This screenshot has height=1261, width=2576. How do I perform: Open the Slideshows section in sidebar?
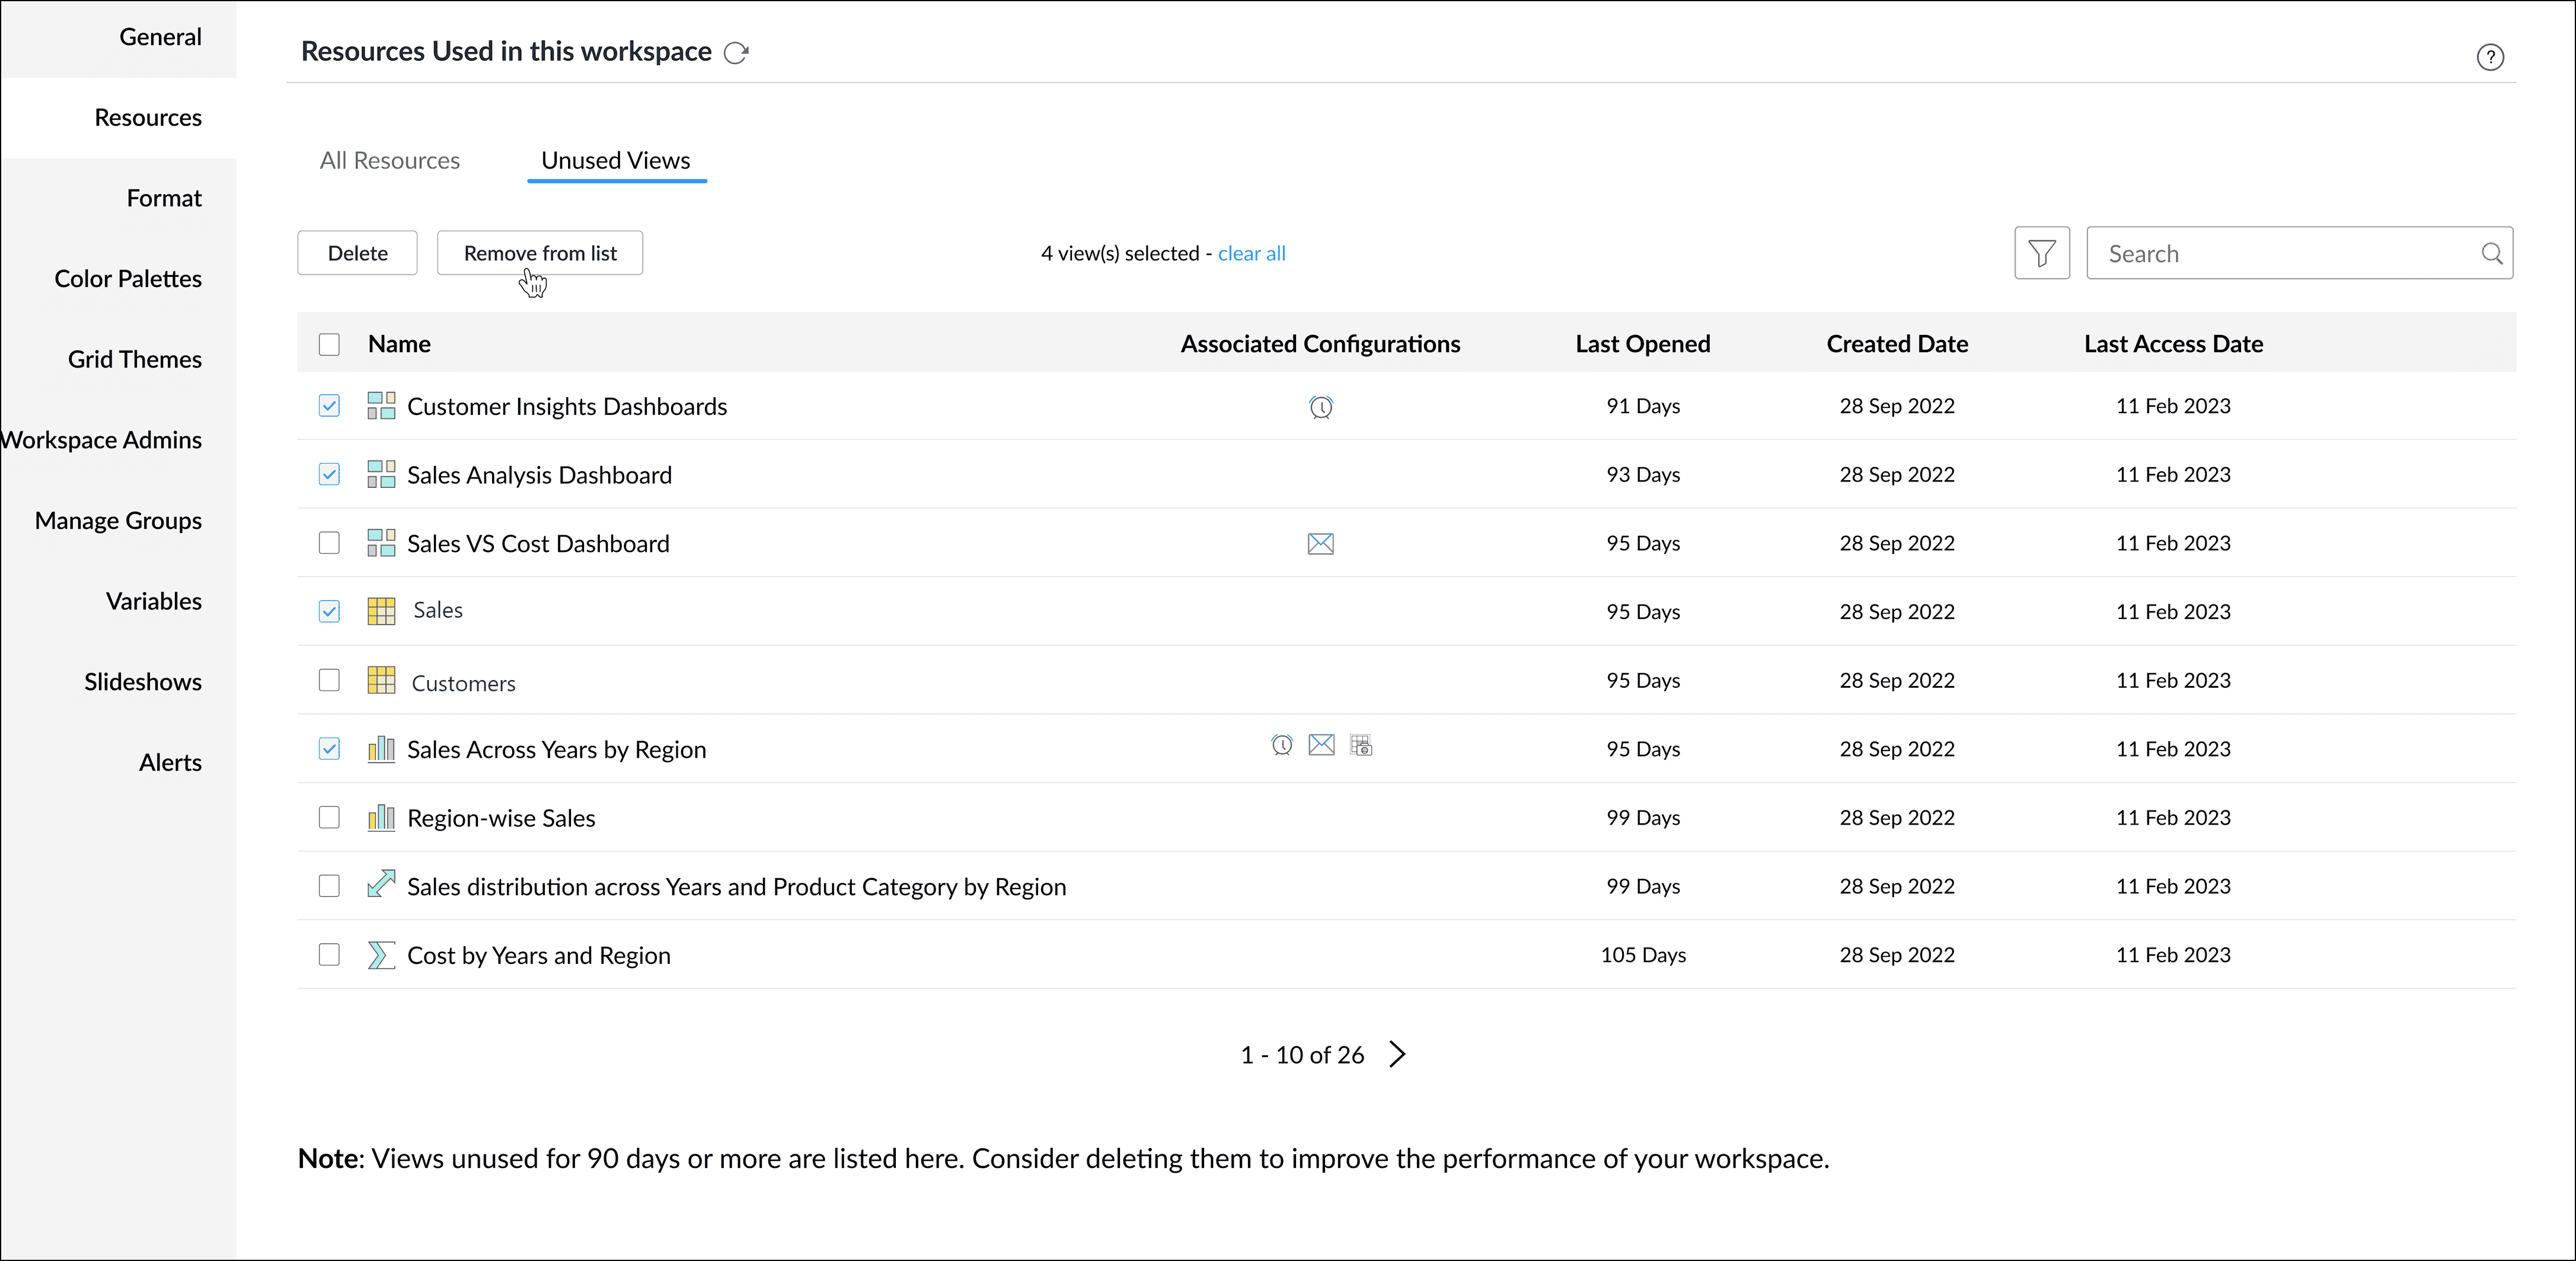143,682
